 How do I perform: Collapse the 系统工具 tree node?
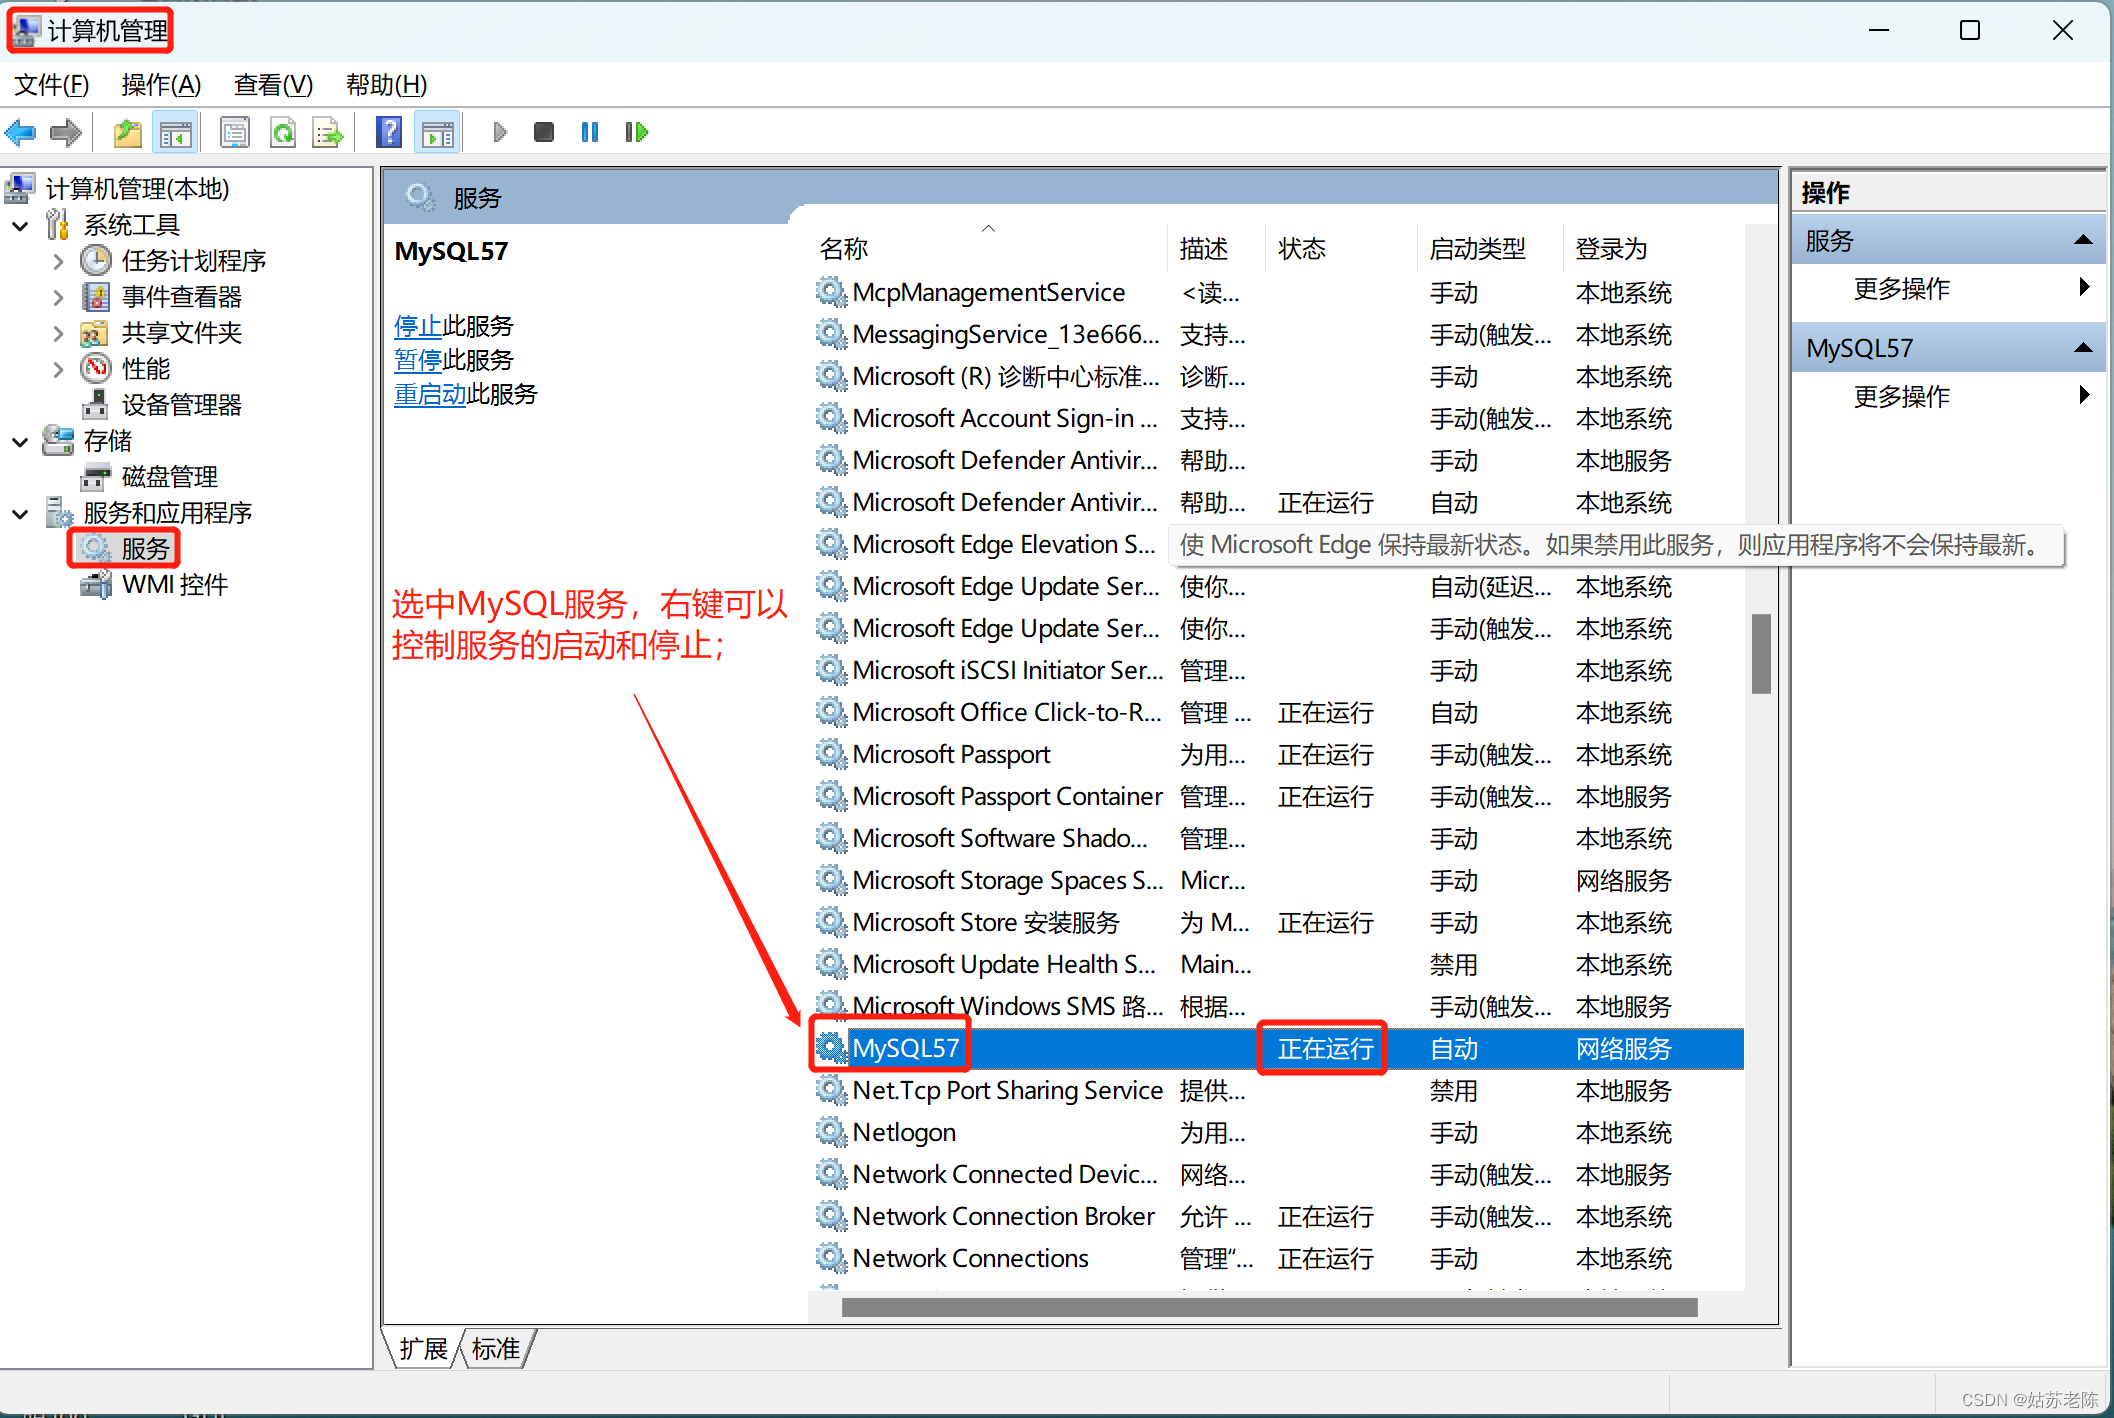click(x=20, y=226)
